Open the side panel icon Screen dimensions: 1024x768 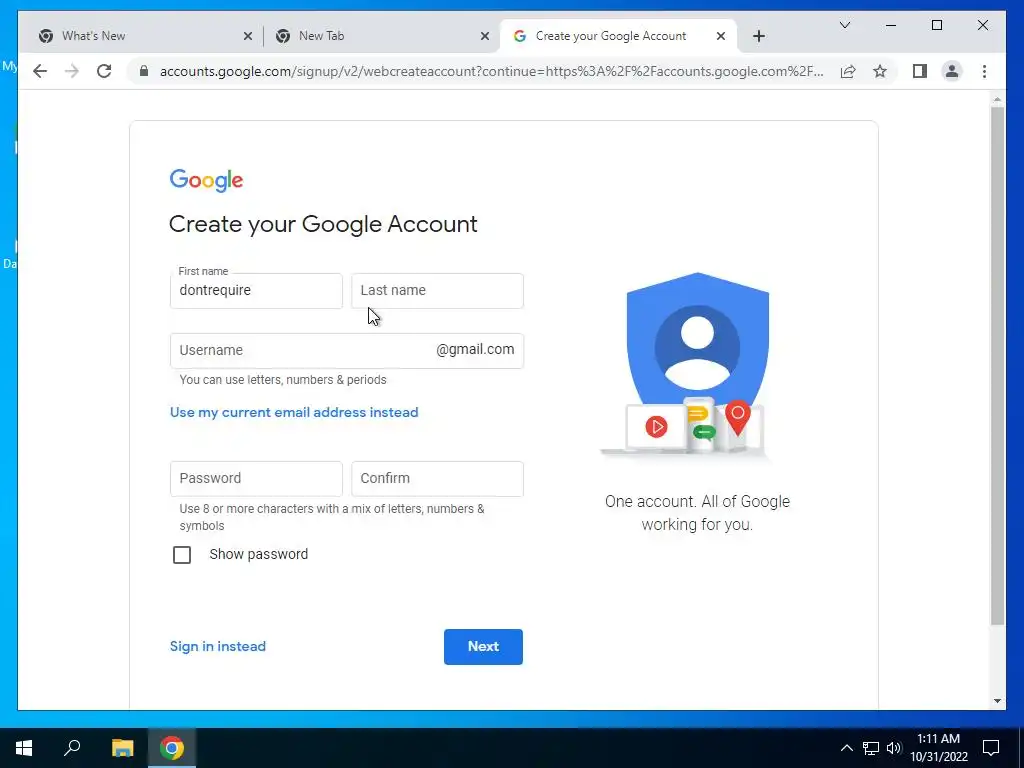(920, 71)
